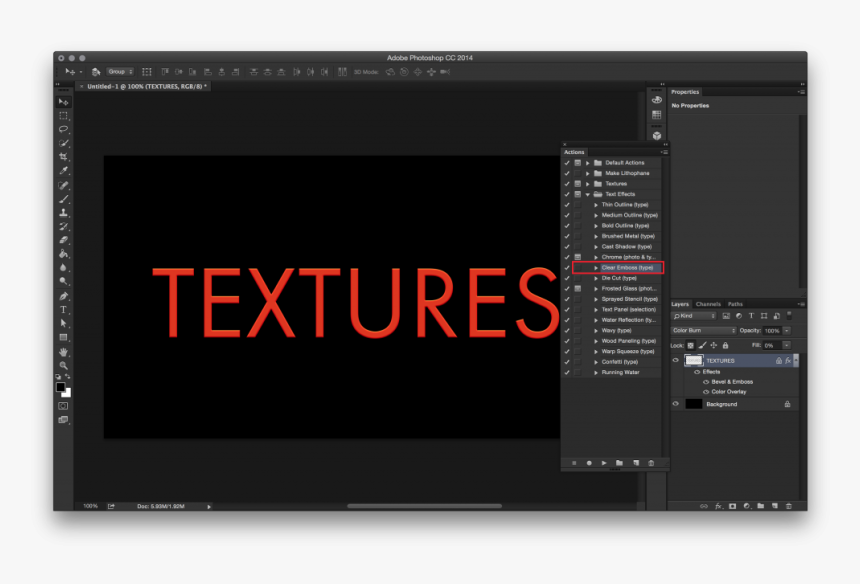The height and width of the screenshot is (584, 860).
Task: Expand the Textures action folder
Action: [588, 184]
